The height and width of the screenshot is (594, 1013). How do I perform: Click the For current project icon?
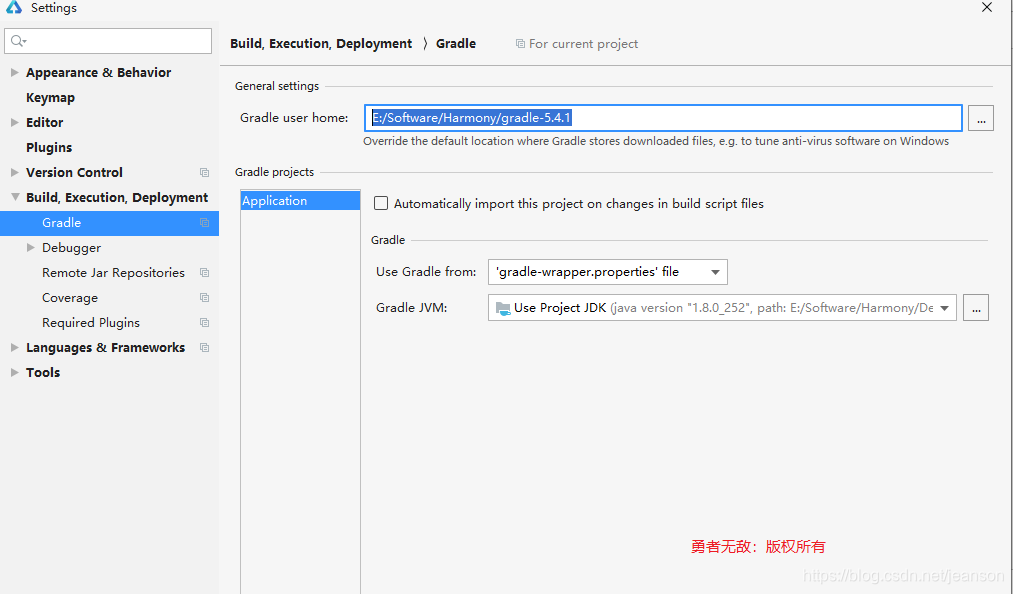pos(520,44)
